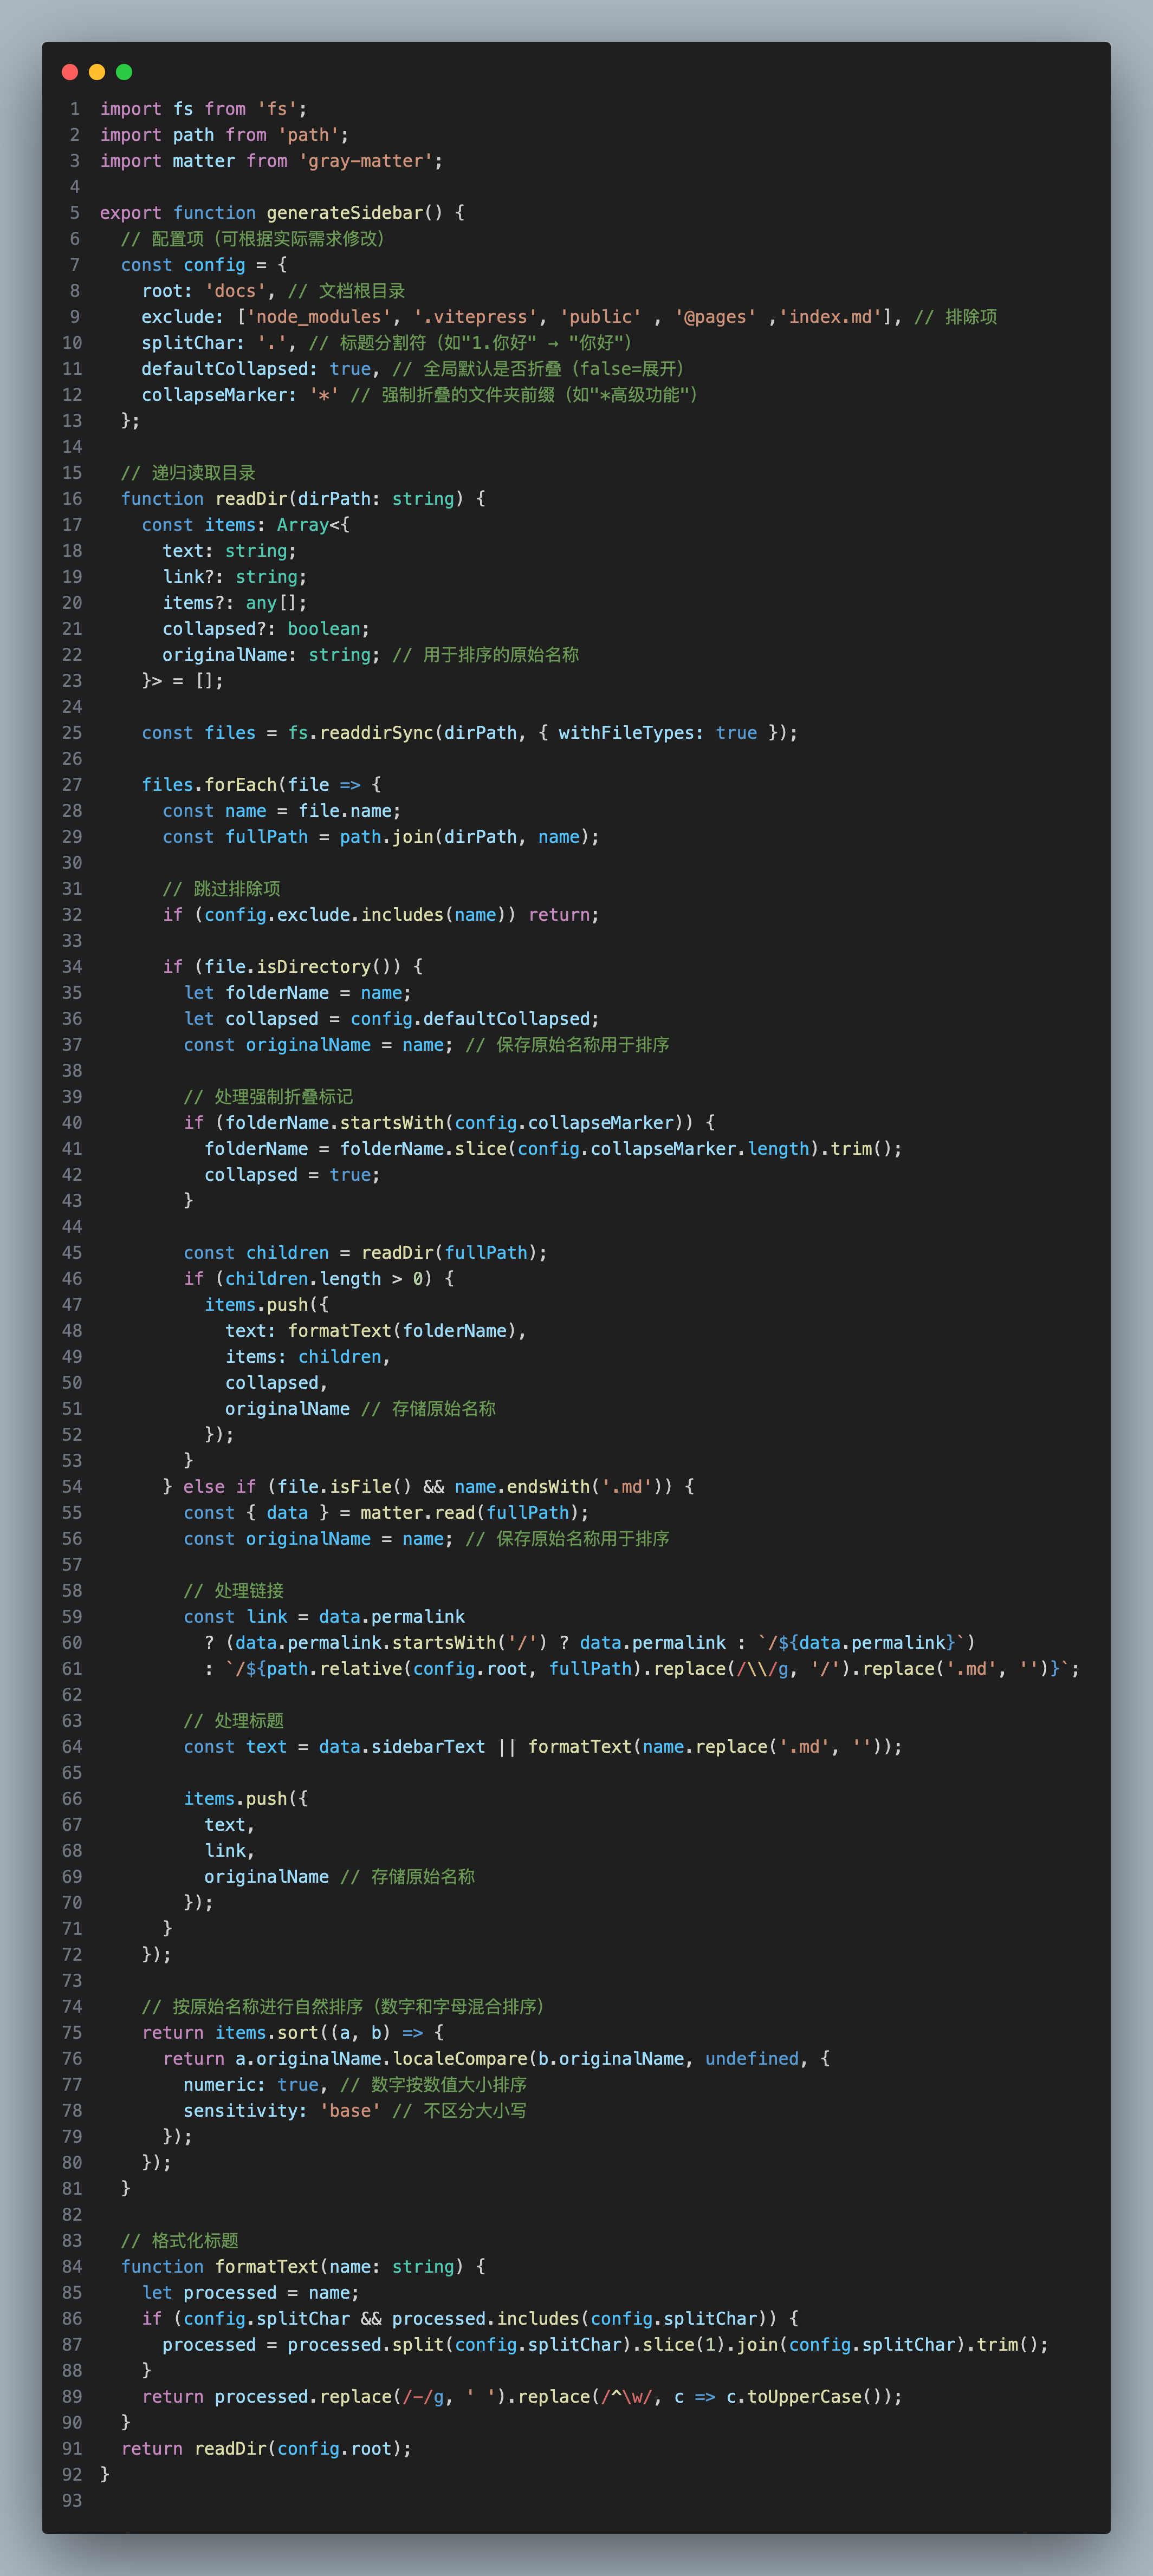The width and height of the screenshot is (1153, 2576).
Task: Click the 'docs' root value string
Action: 235,291
